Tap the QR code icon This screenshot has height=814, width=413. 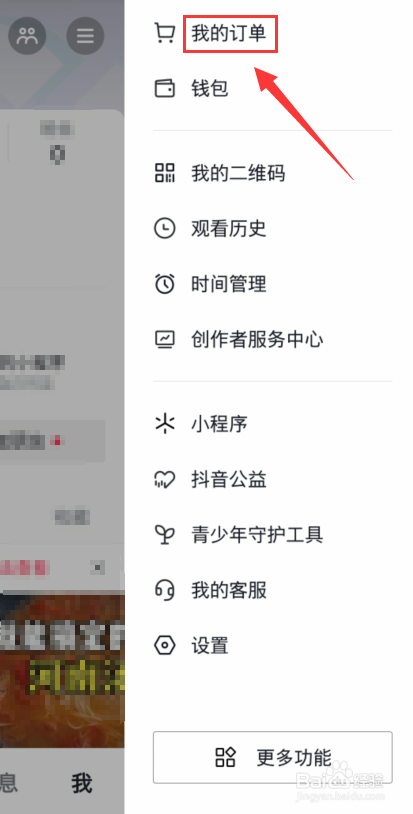165,172
